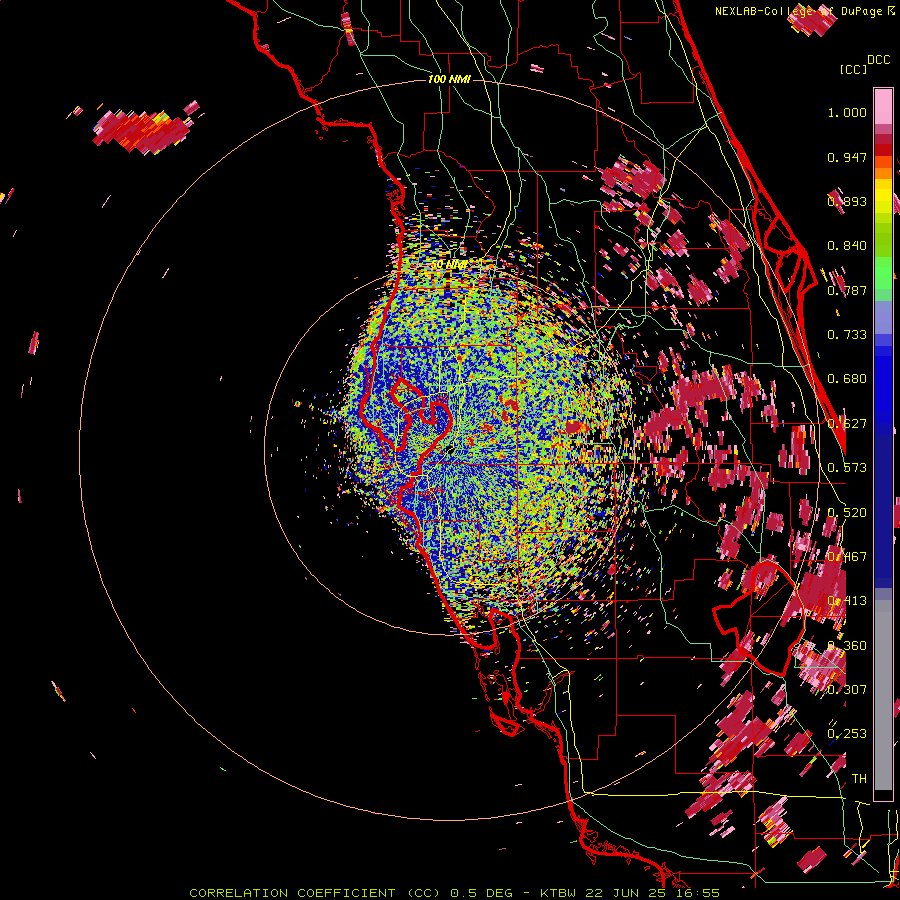Image resolution: width=900 pixels, height=900 pixels.
Task: Click the 0.947 legend value
Action: point(847,157)
